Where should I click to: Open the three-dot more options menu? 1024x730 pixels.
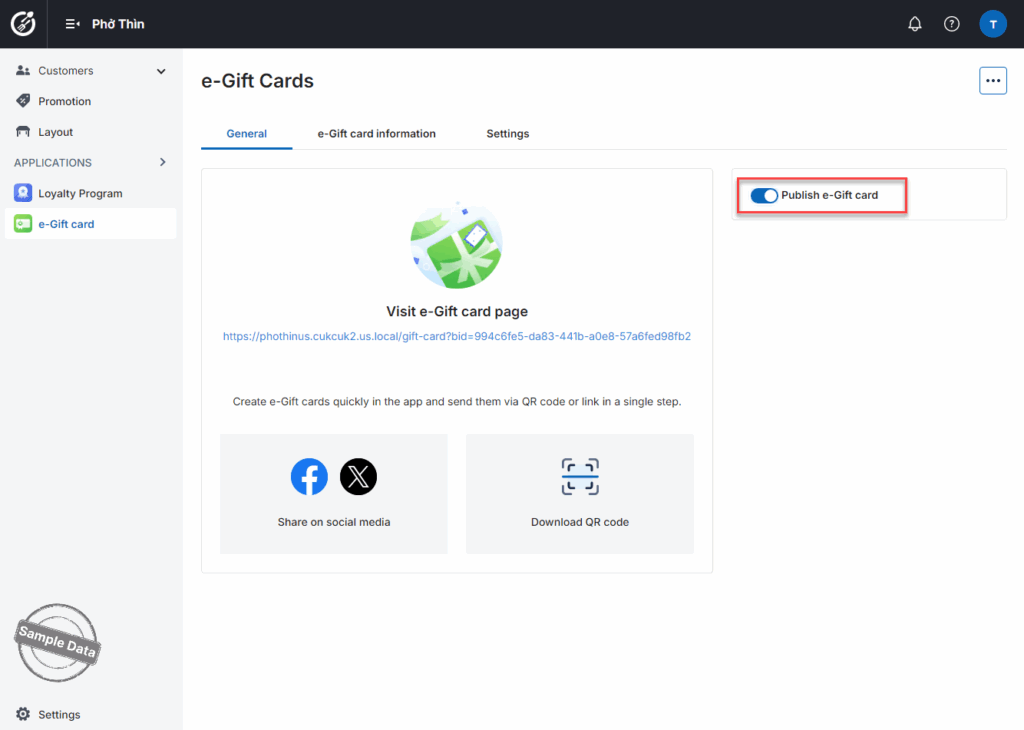(992, 81)
